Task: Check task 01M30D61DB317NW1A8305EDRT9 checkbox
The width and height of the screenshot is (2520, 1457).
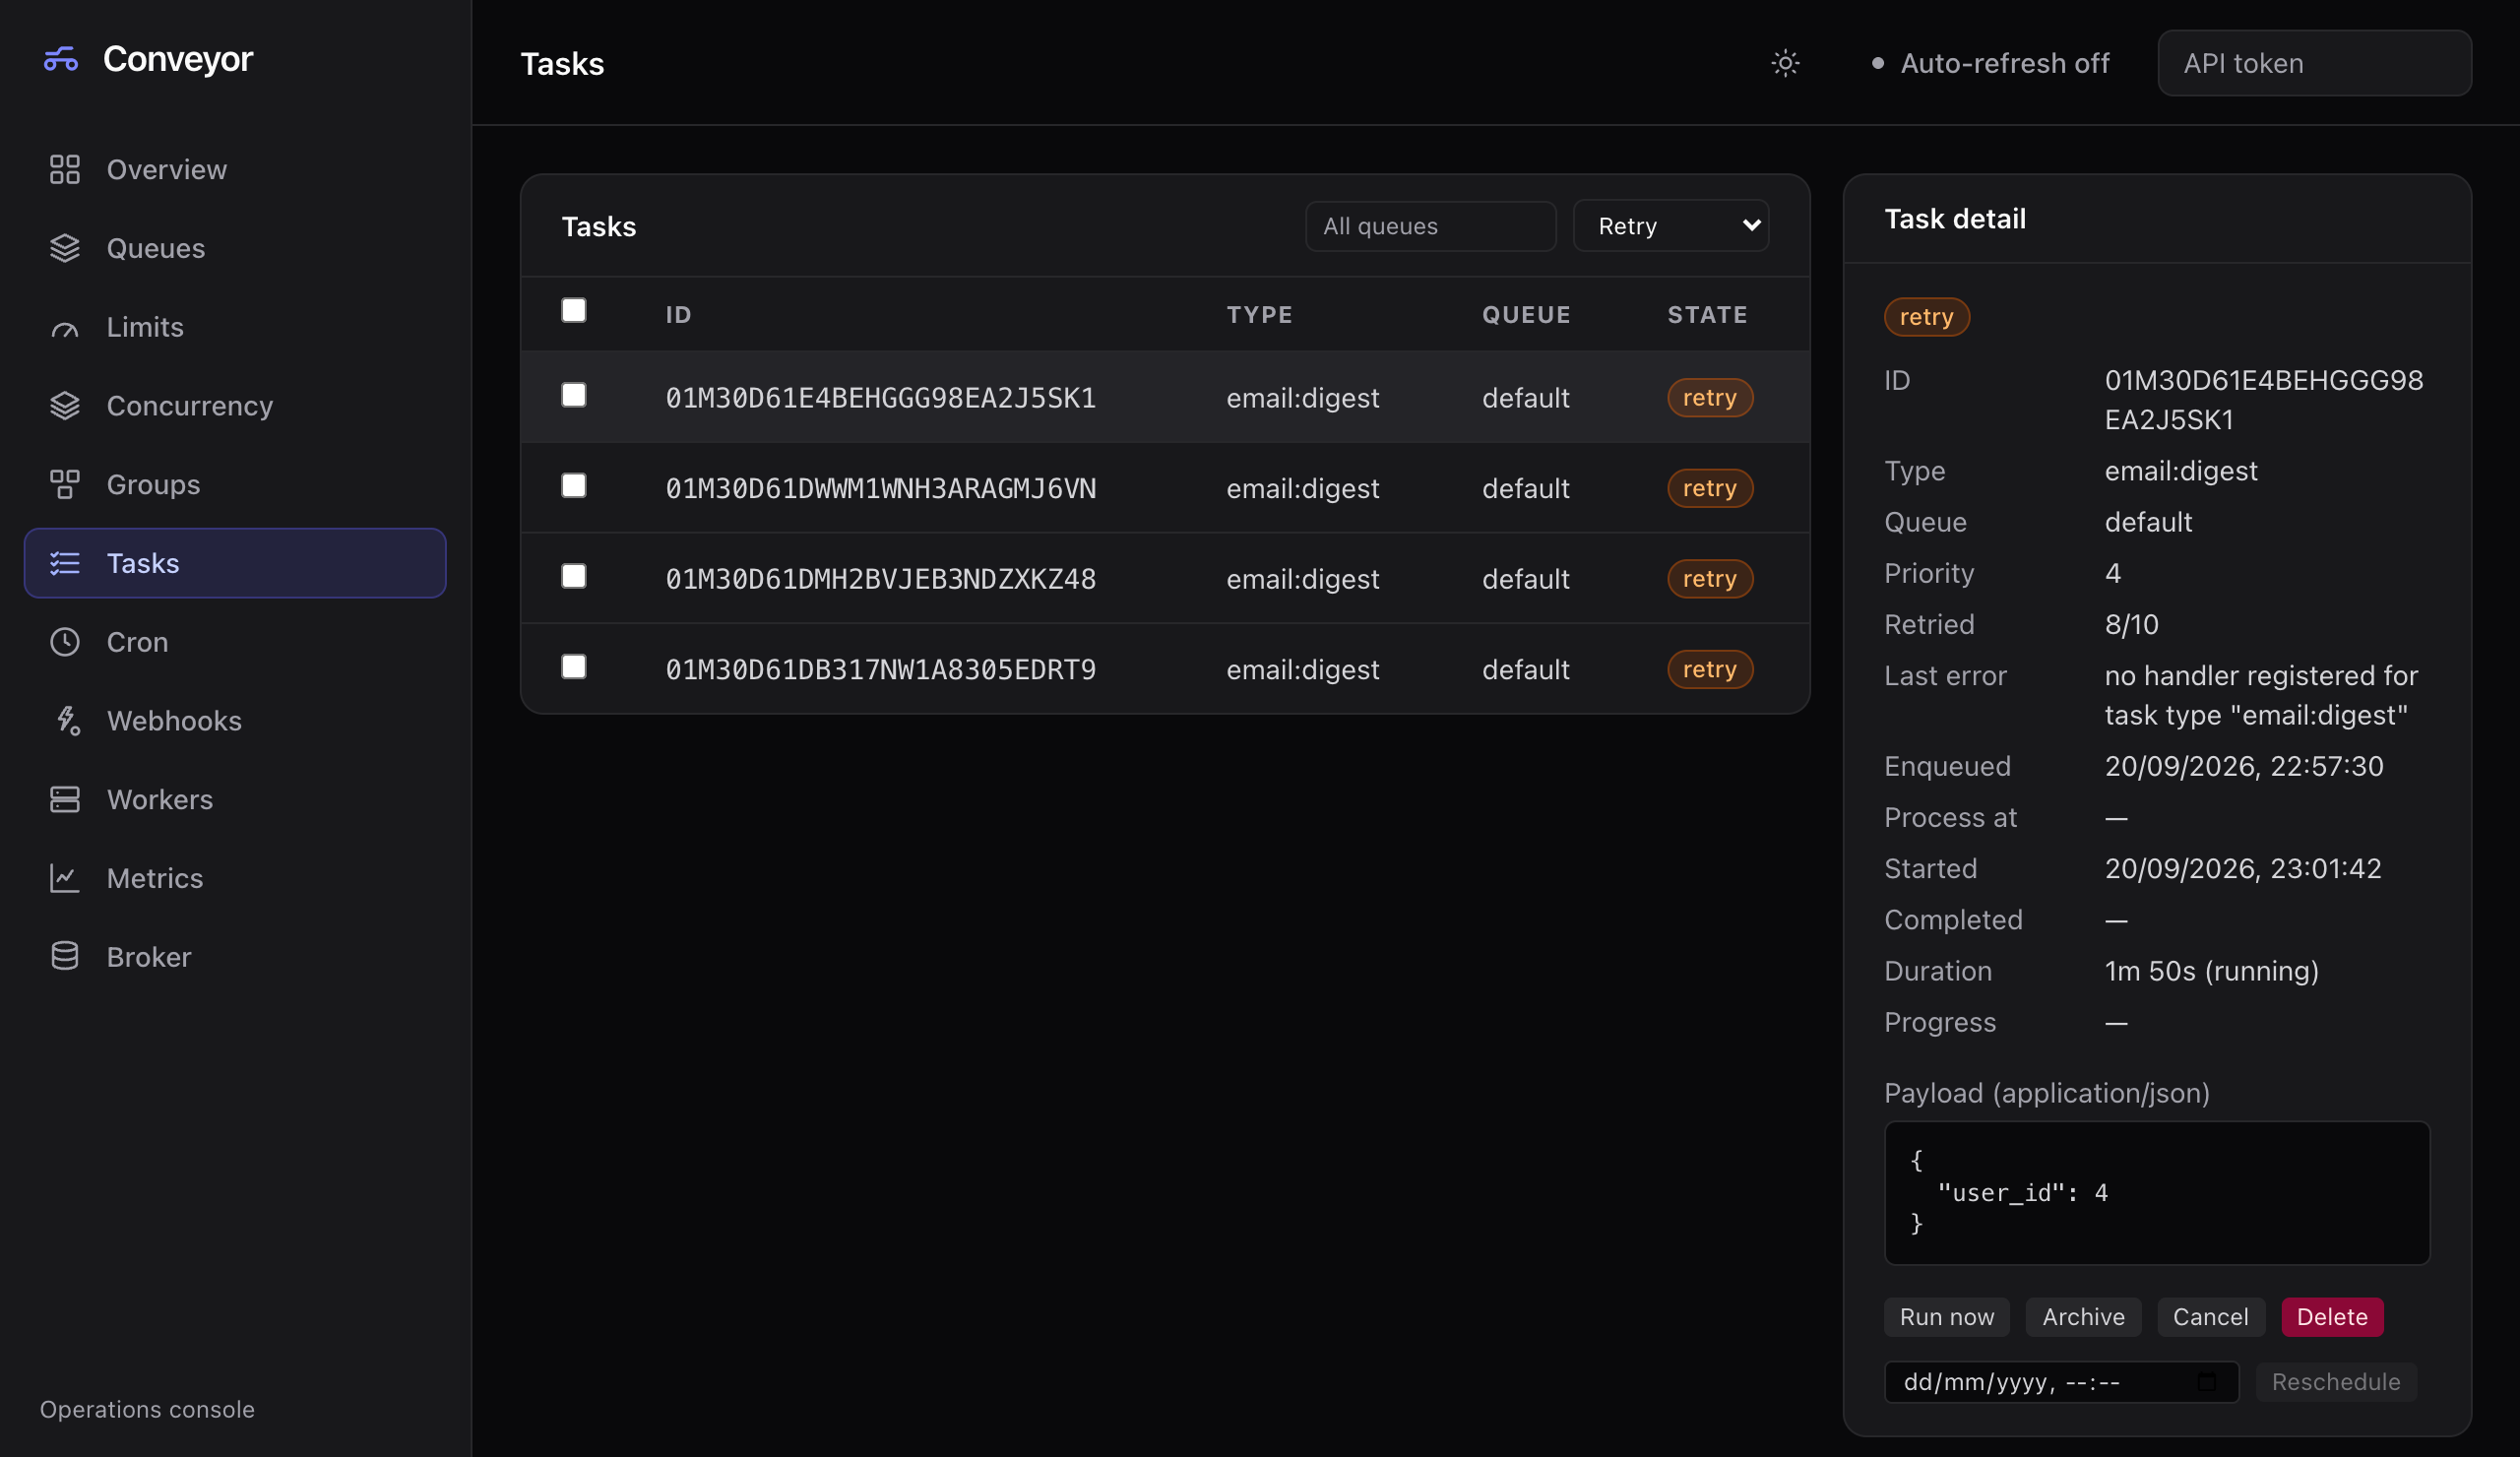Action: pyautogui.click(x=574, y=667)
